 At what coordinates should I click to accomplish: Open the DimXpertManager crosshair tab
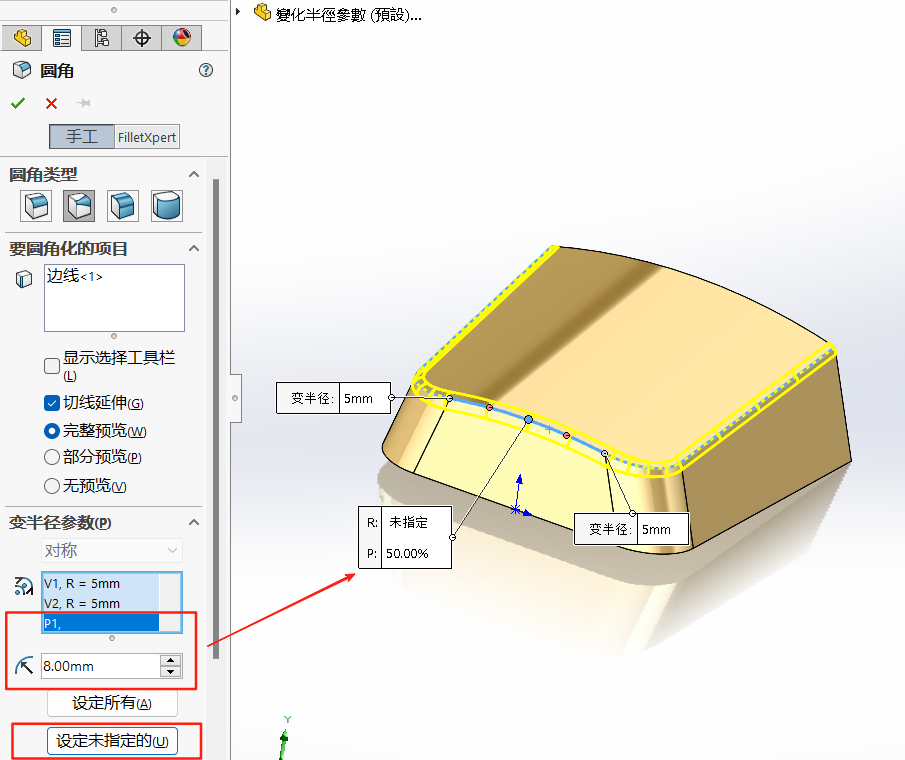tap(141, 38)
